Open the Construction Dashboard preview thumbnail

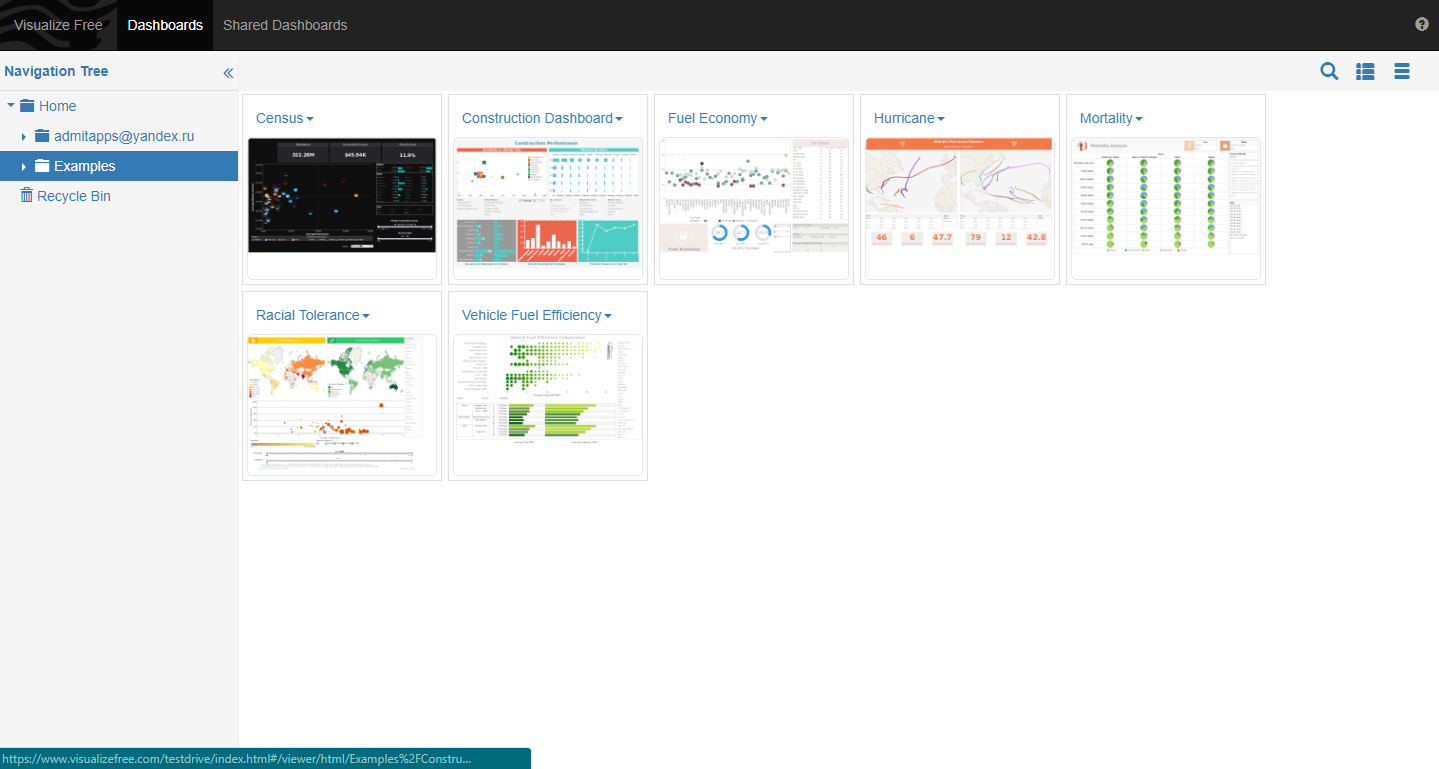(548, 208)
